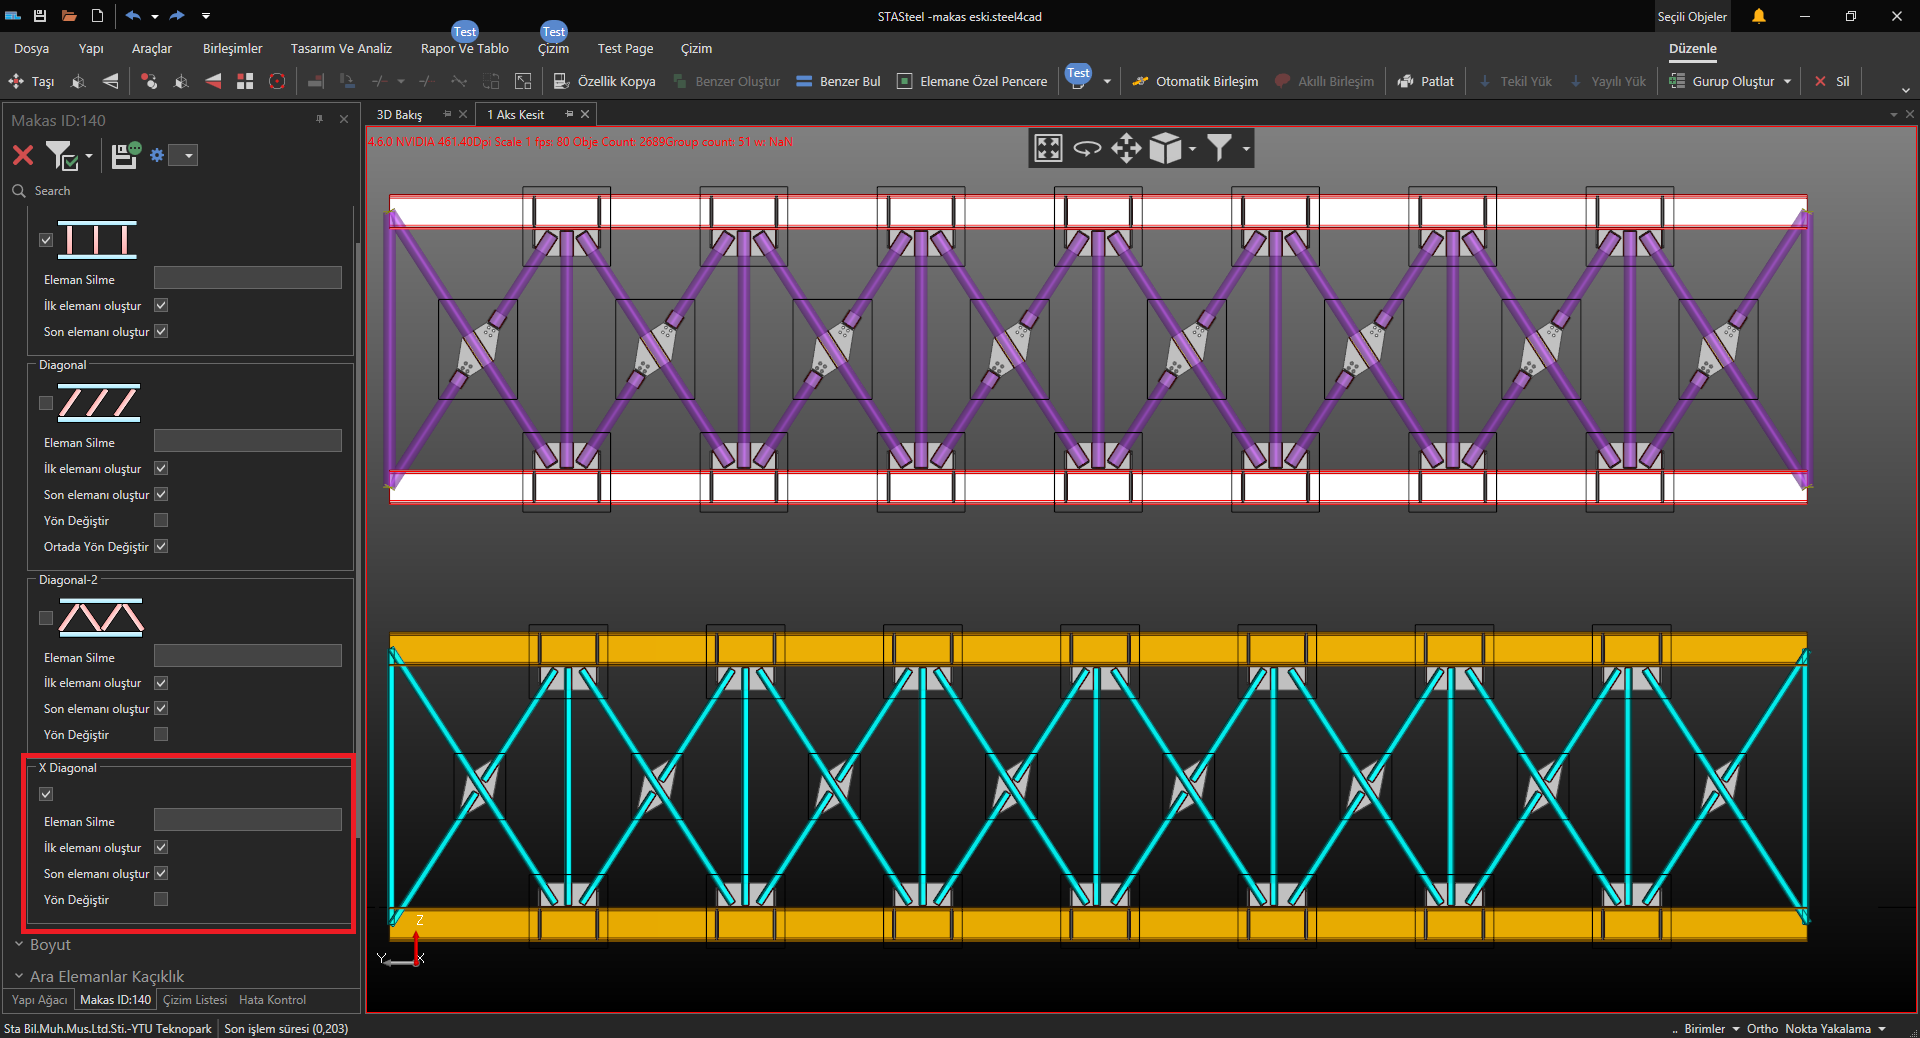Click the undo arrow icon
Image resolution: width=1920 pixels, height=1038 pixels.
click(133, 16)
